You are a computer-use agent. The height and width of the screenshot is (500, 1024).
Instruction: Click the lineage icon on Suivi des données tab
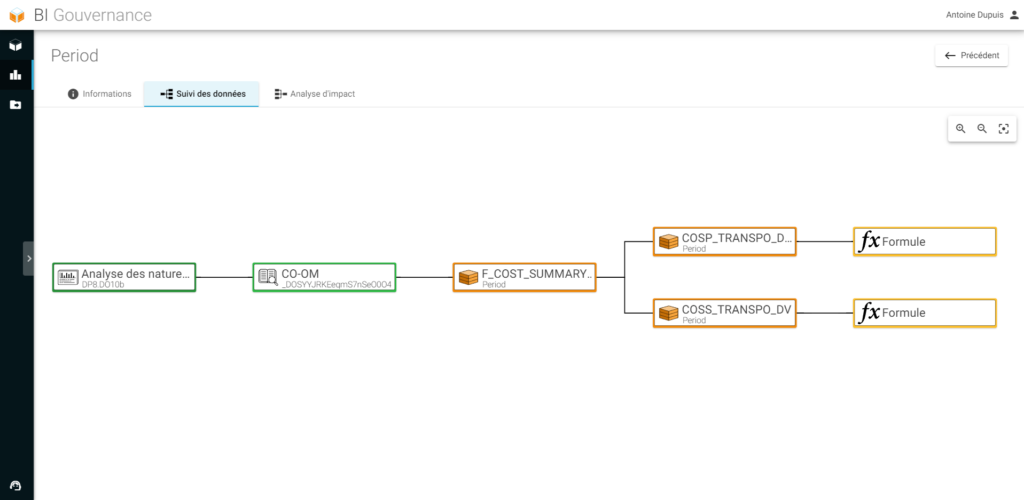(167, 94)
